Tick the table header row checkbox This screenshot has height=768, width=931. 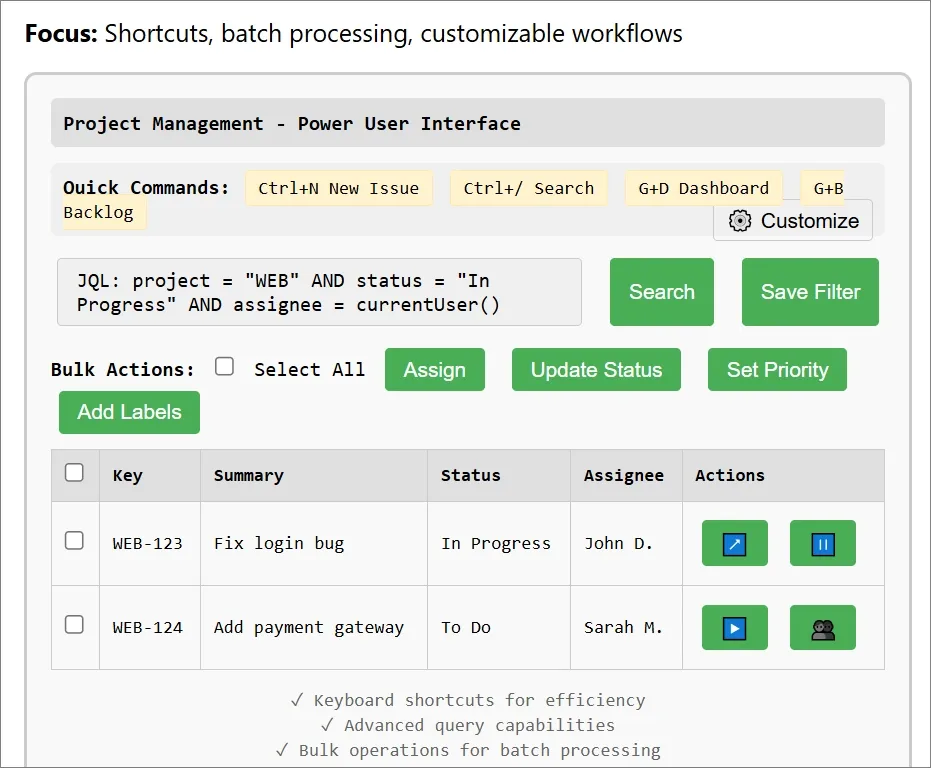(74, 473)
